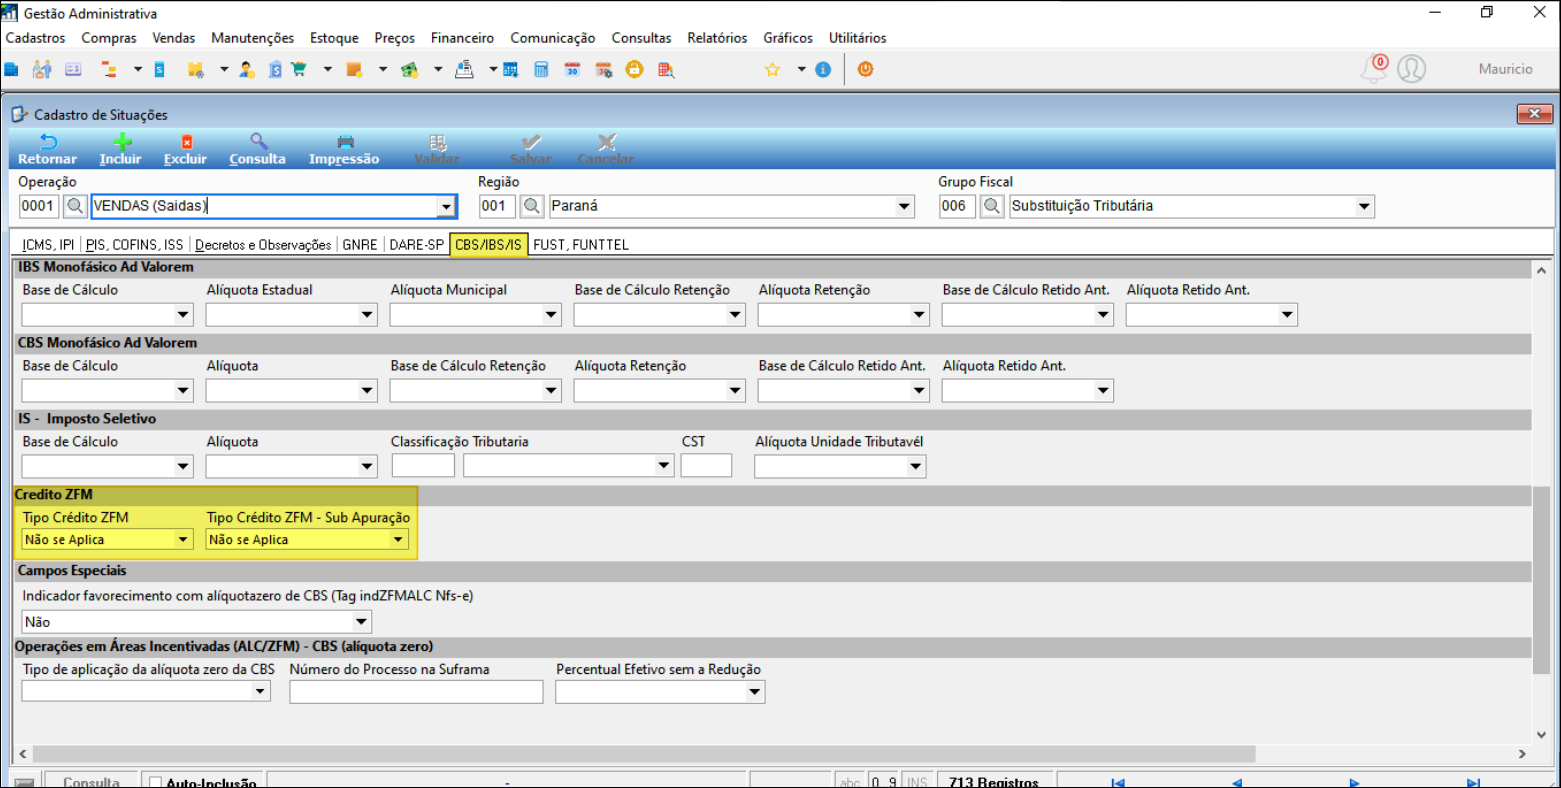The image size is (1561, 788).
Task: Click the orange power icon
Action: click(x=866, y=69)
